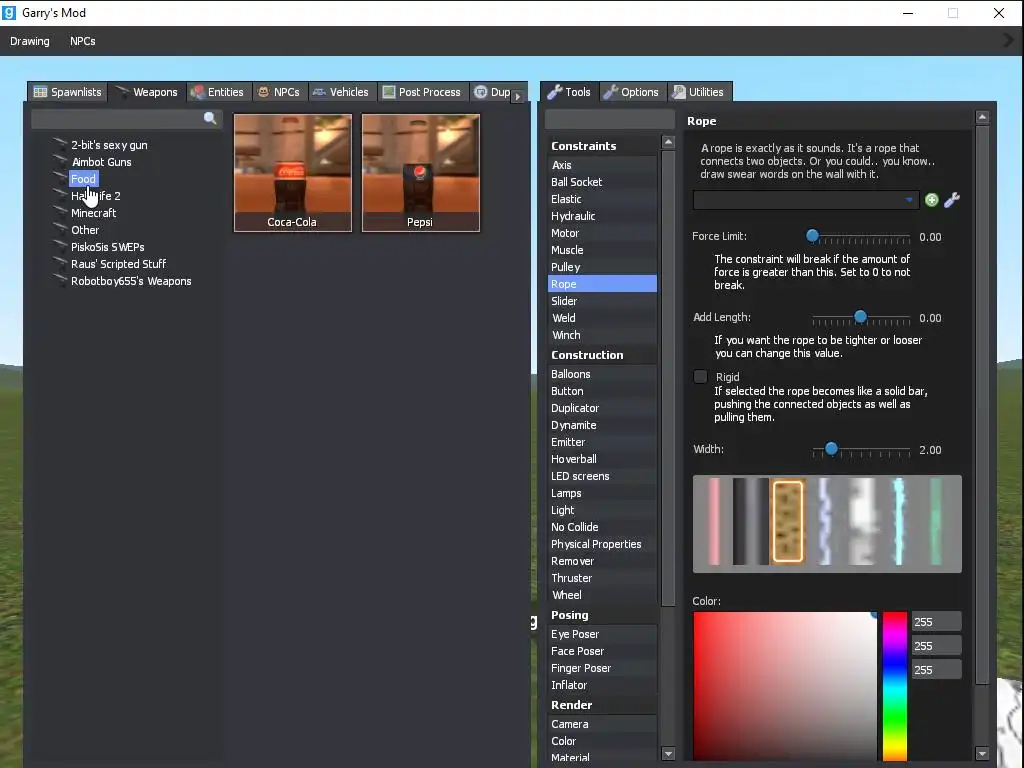Select the Axis constraint tool

click(x=602, y=165)
